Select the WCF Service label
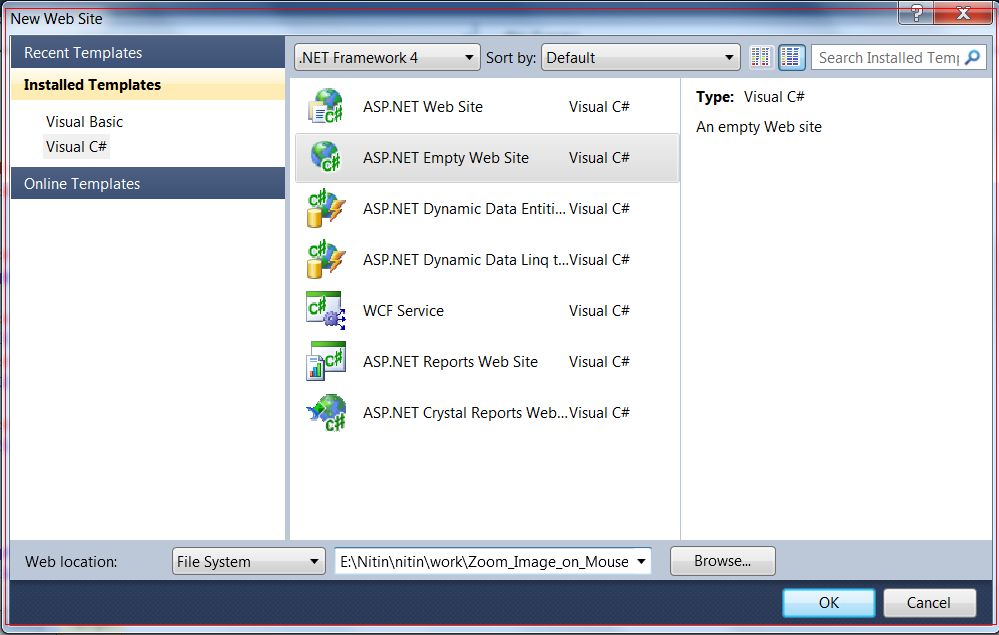Screen dimensions: 999x635 coord(403,310)
